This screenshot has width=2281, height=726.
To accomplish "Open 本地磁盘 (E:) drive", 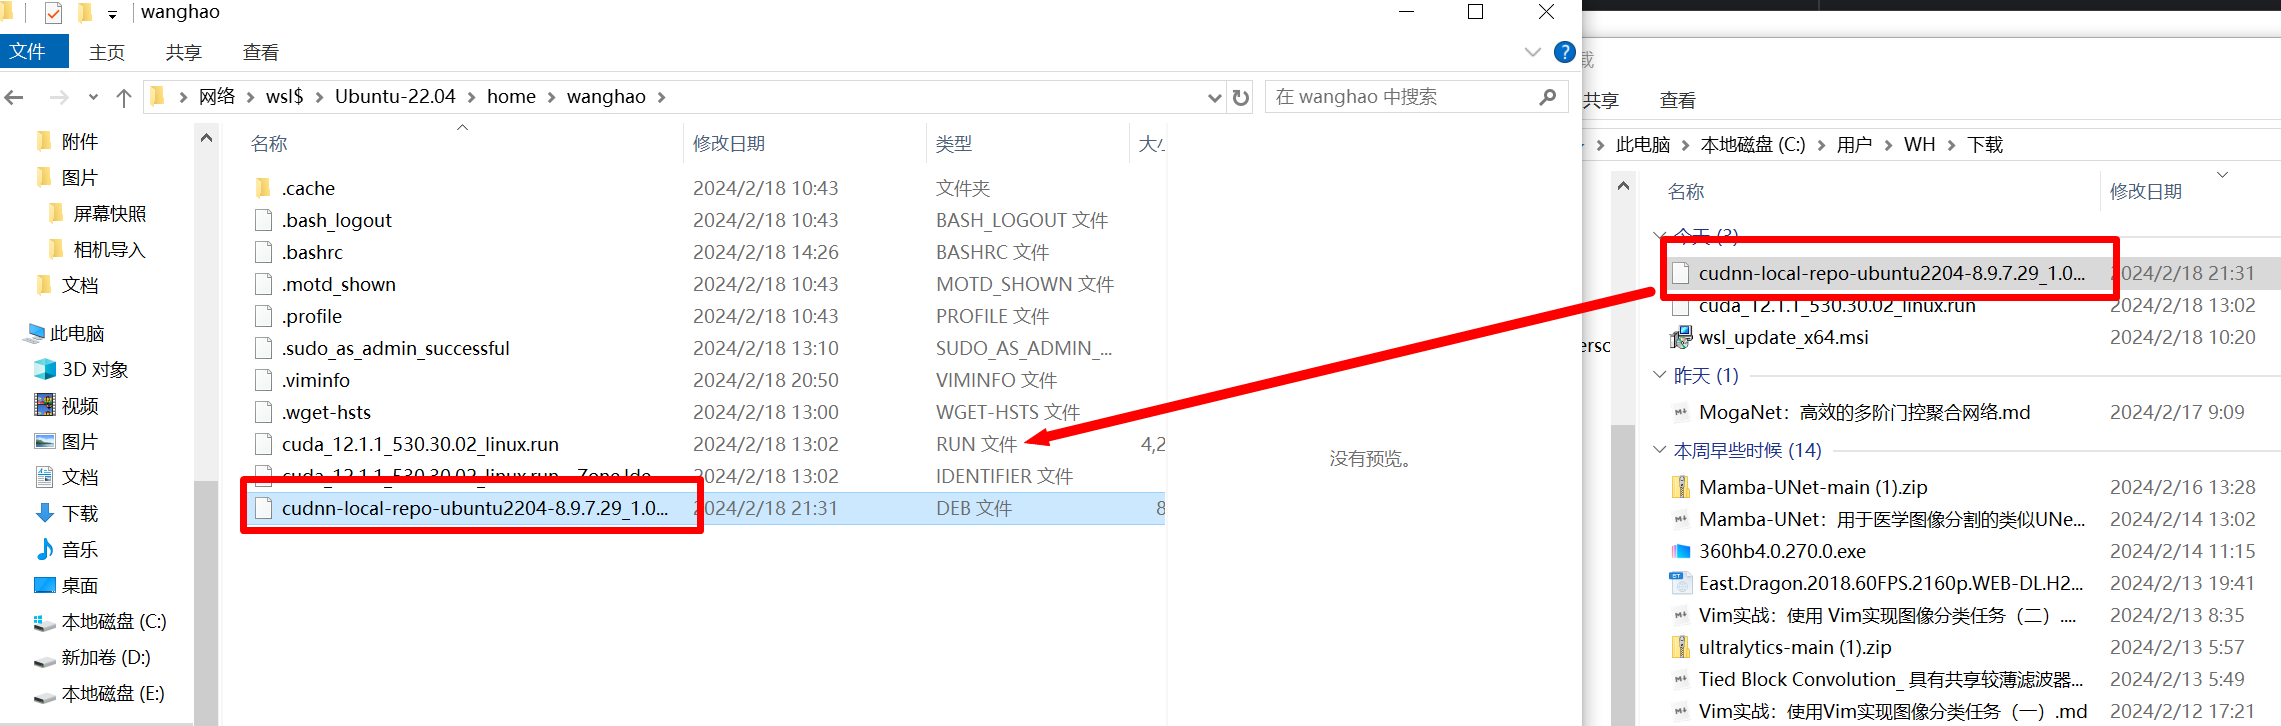I will click(x=112, y=694).
